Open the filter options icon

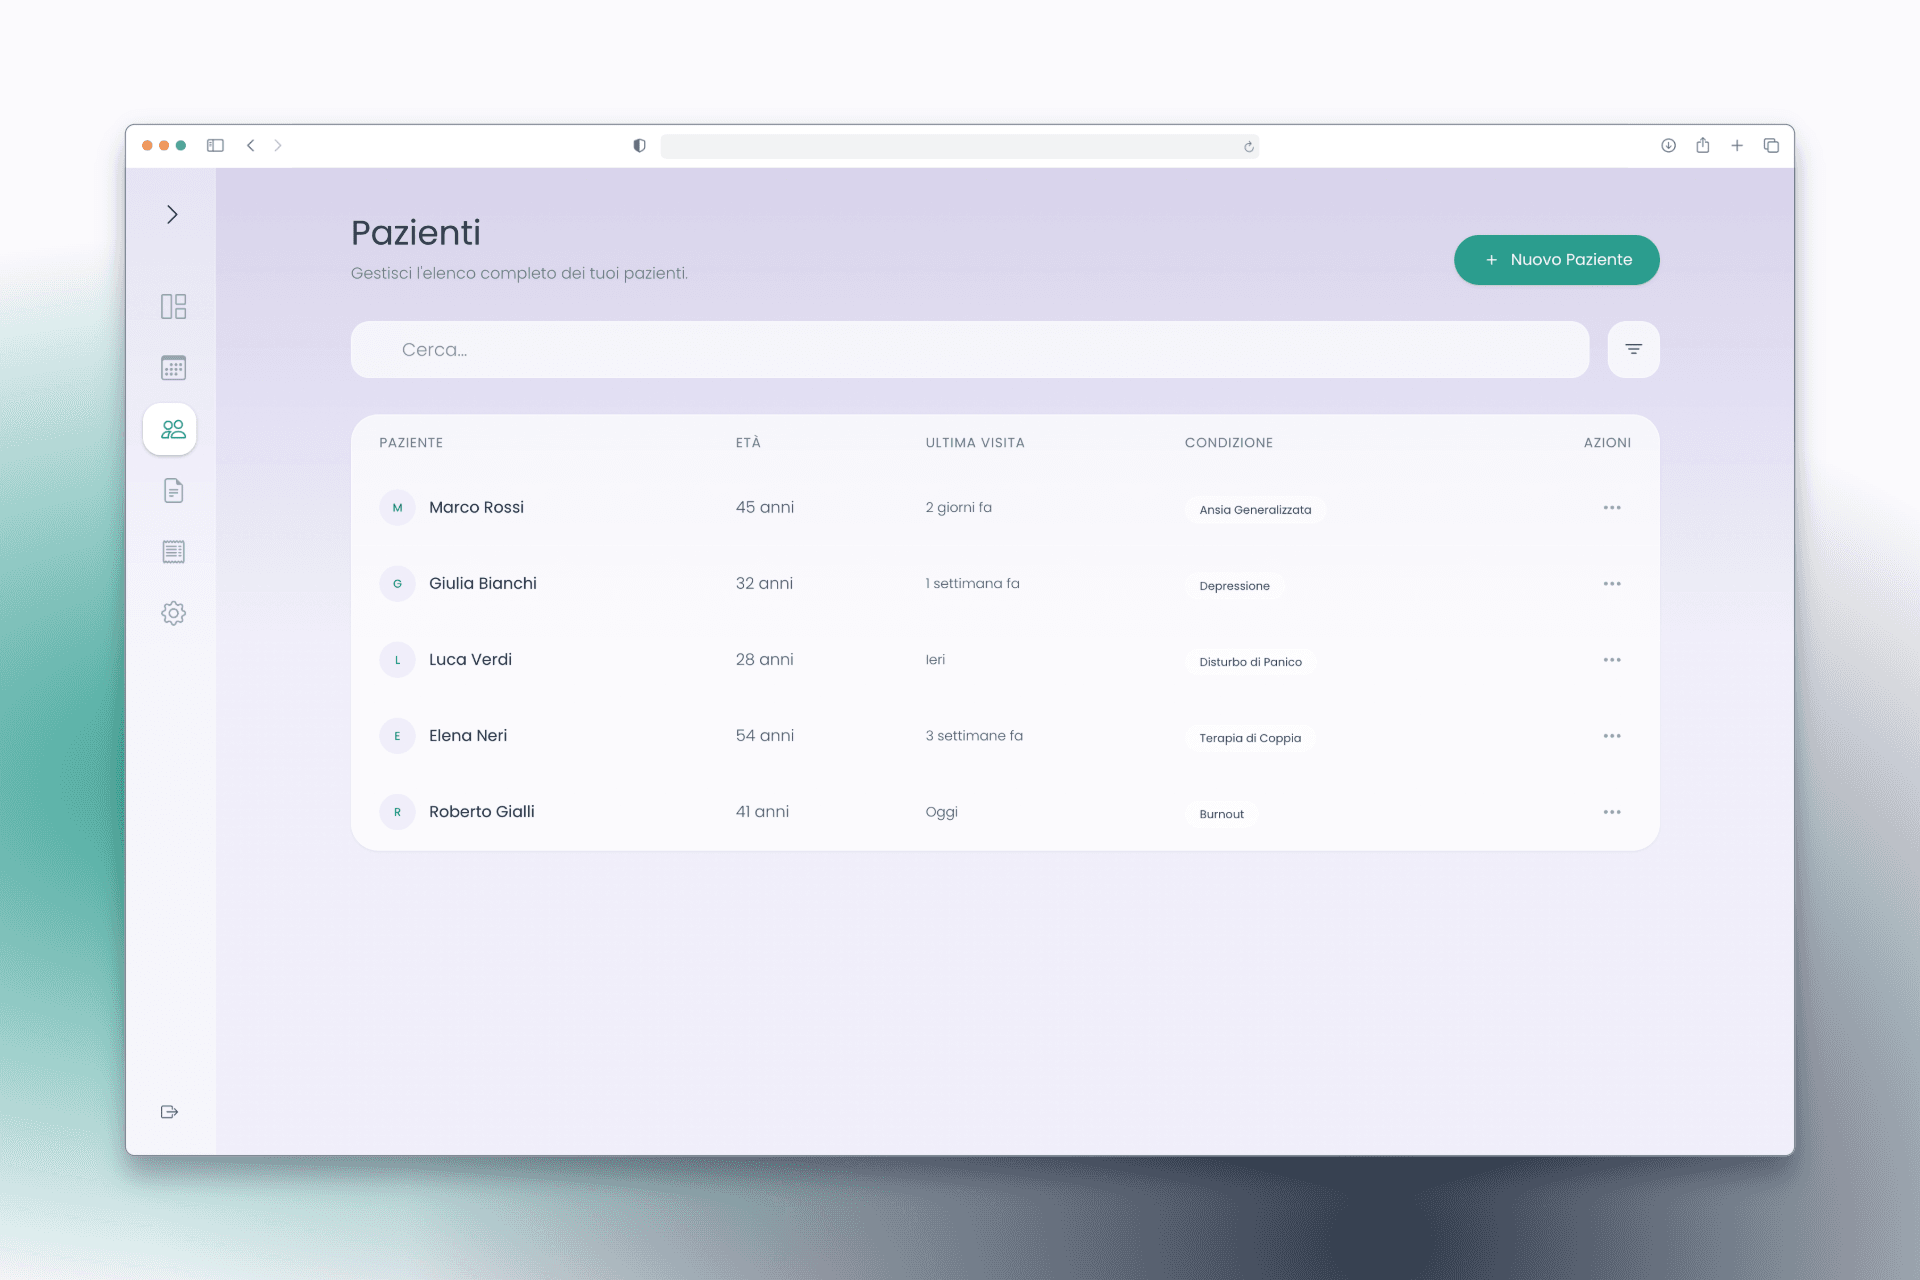click(x=1634, y=350)
